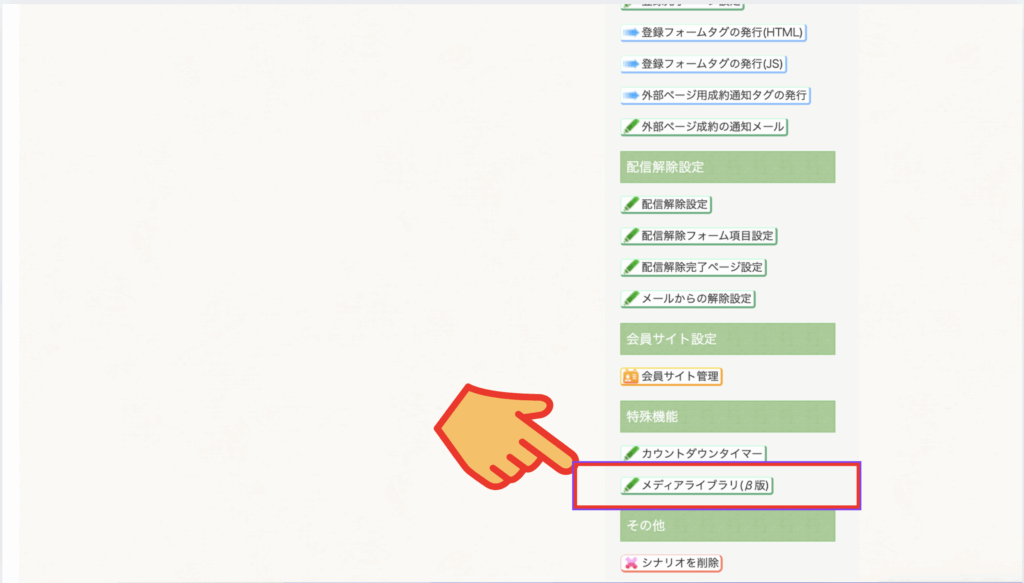Click the pencil icon beside カウントダウンタイマー

(x=630, y=454)
